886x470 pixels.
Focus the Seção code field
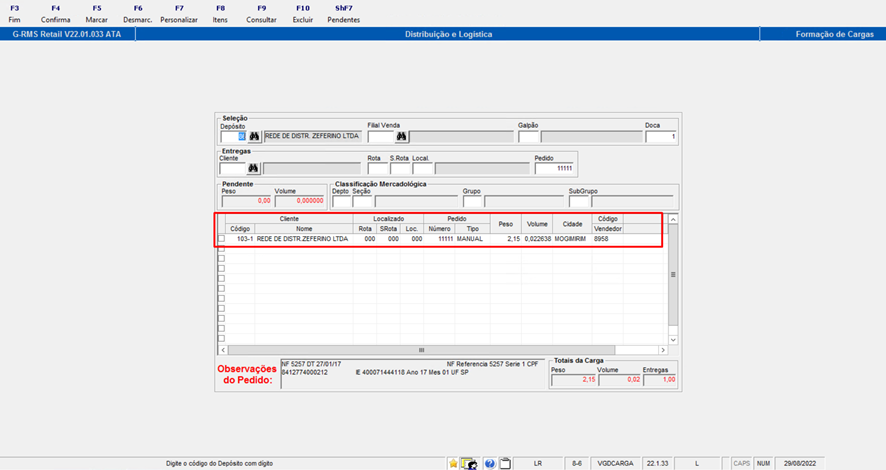point(363,201)
